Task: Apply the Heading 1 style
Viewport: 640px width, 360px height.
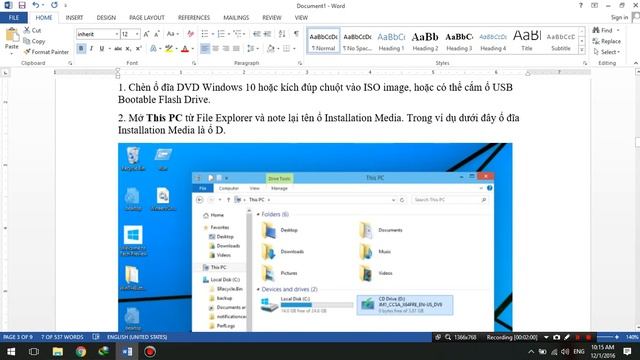Action: click(391, 41)
